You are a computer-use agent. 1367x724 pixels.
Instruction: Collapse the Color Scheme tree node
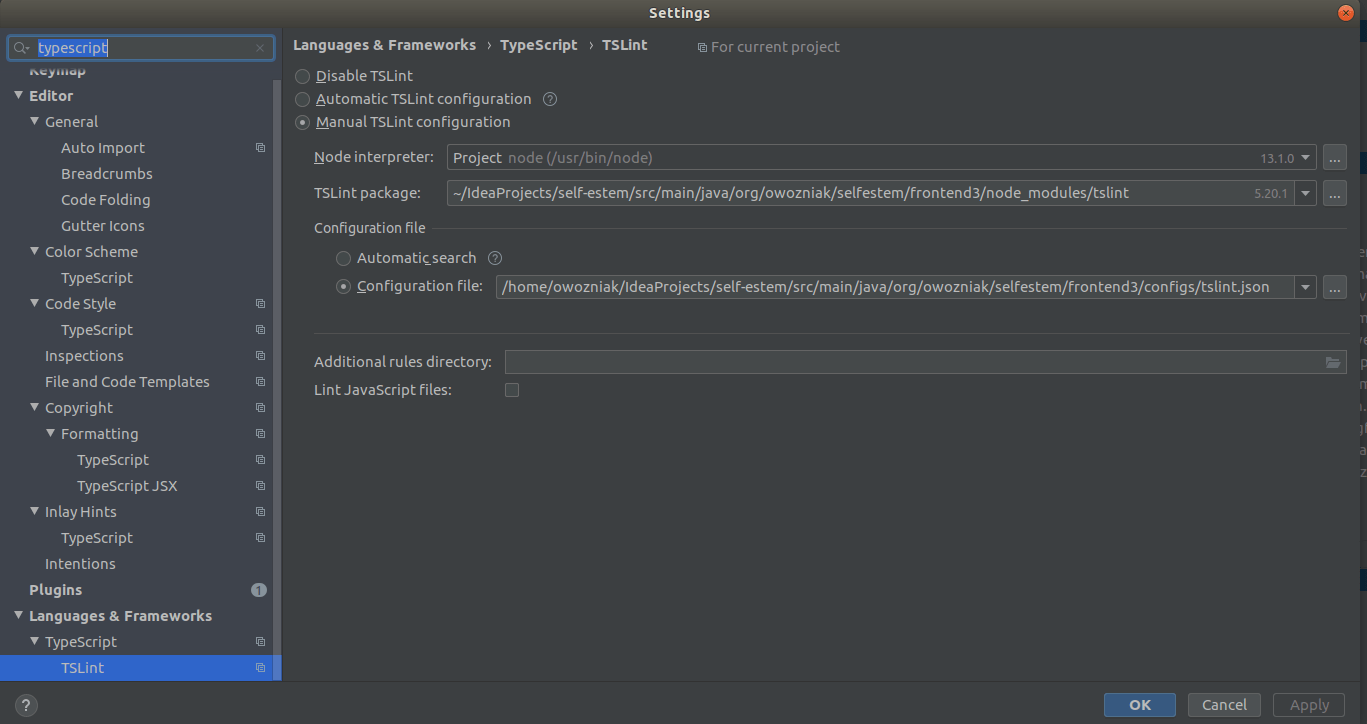point(34,252)
